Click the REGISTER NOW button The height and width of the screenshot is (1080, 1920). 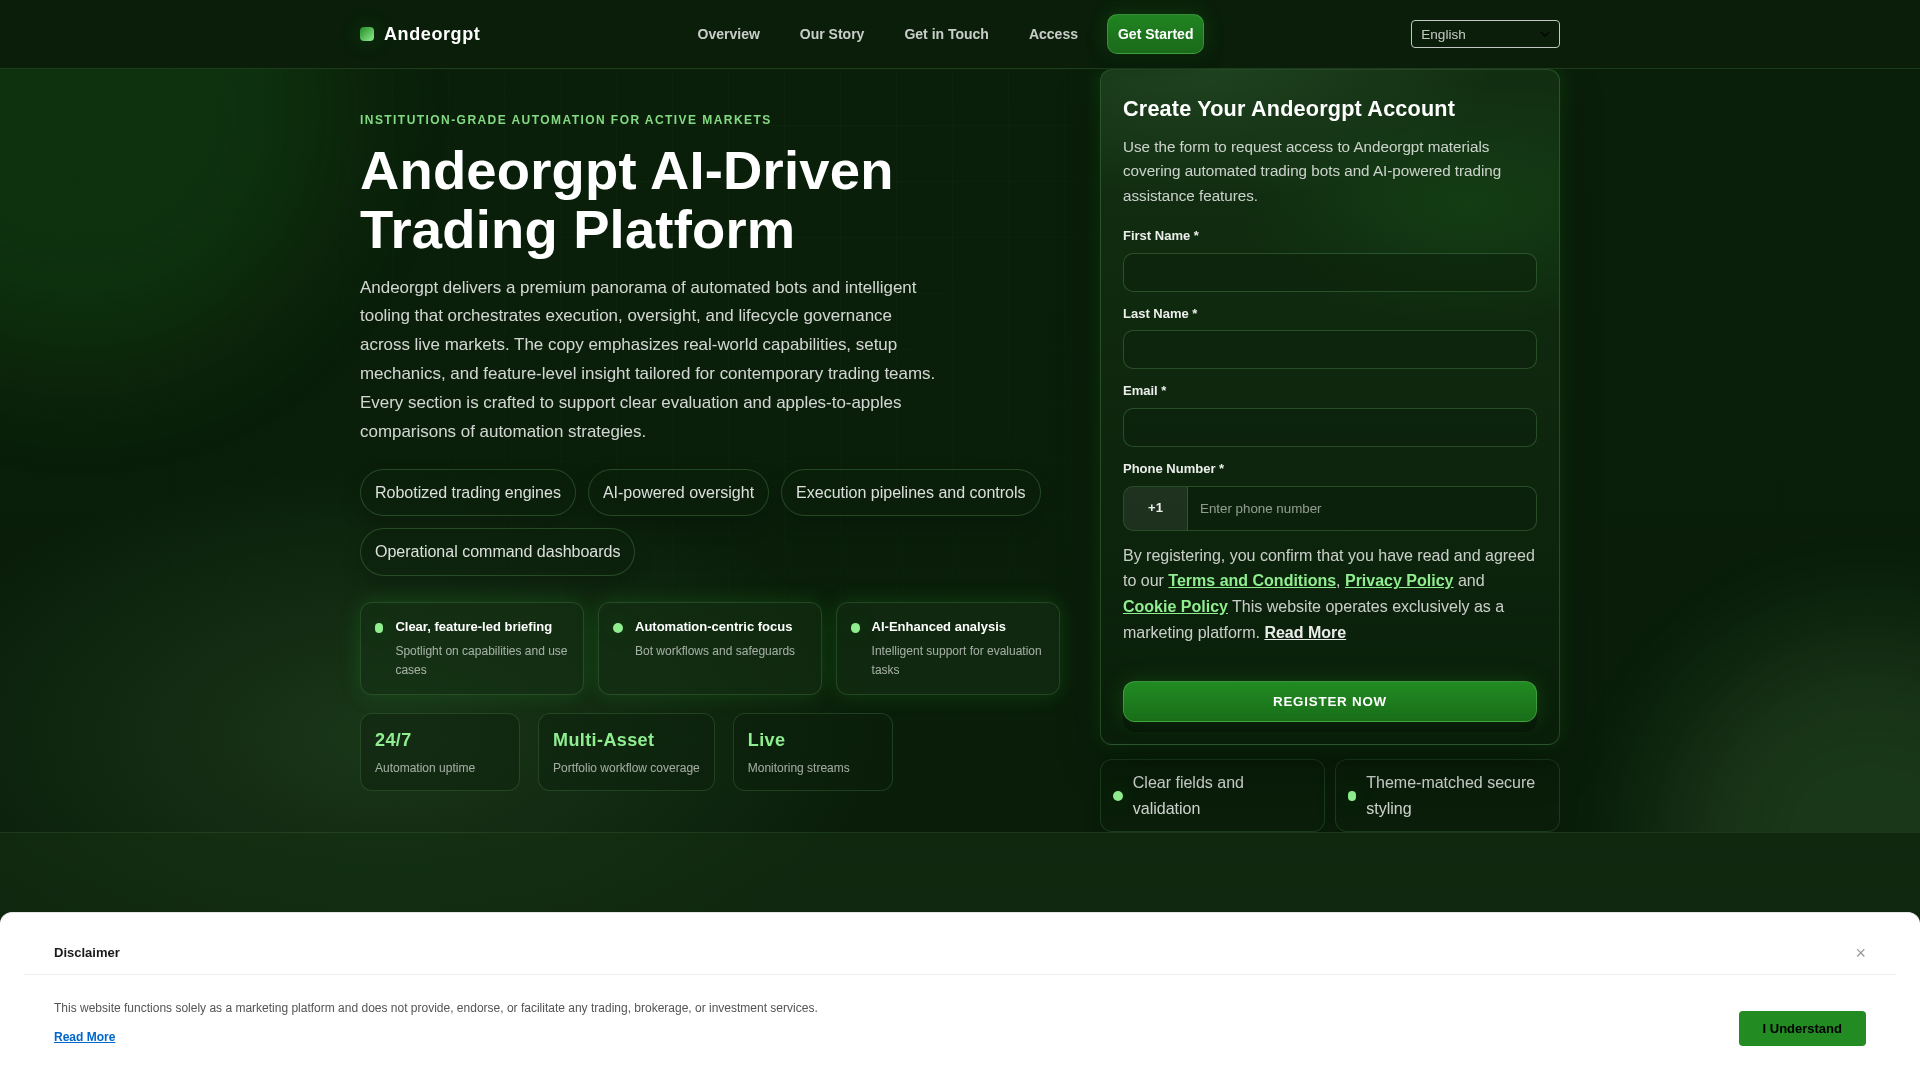(1329, 701)
